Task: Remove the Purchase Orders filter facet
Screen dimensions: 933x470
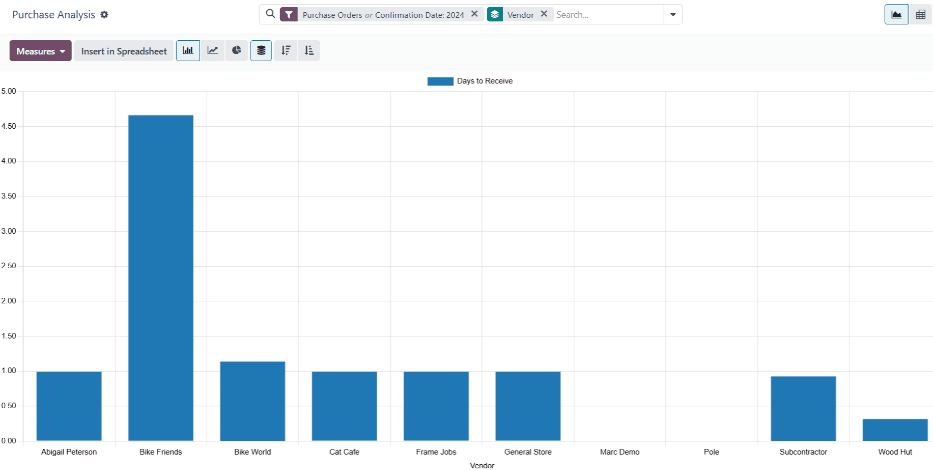Action: pos(474,15)
